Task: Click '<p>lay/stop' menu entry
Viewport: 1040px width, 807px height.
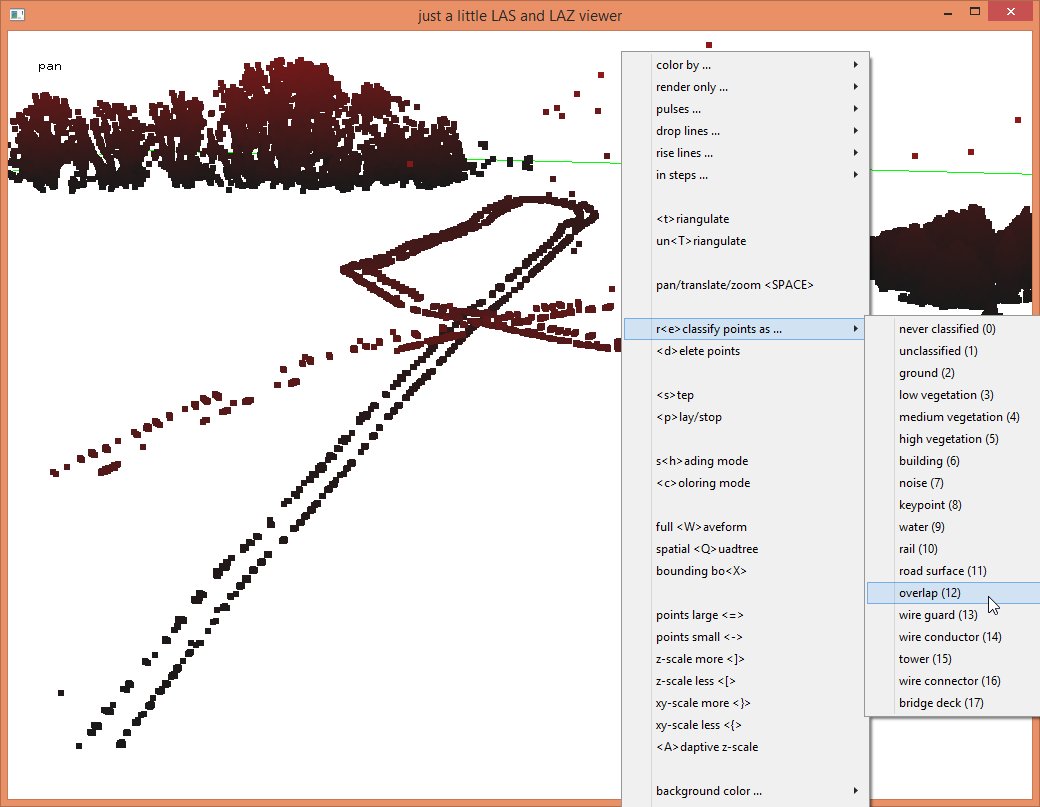Action: click(x=689, y=417)
